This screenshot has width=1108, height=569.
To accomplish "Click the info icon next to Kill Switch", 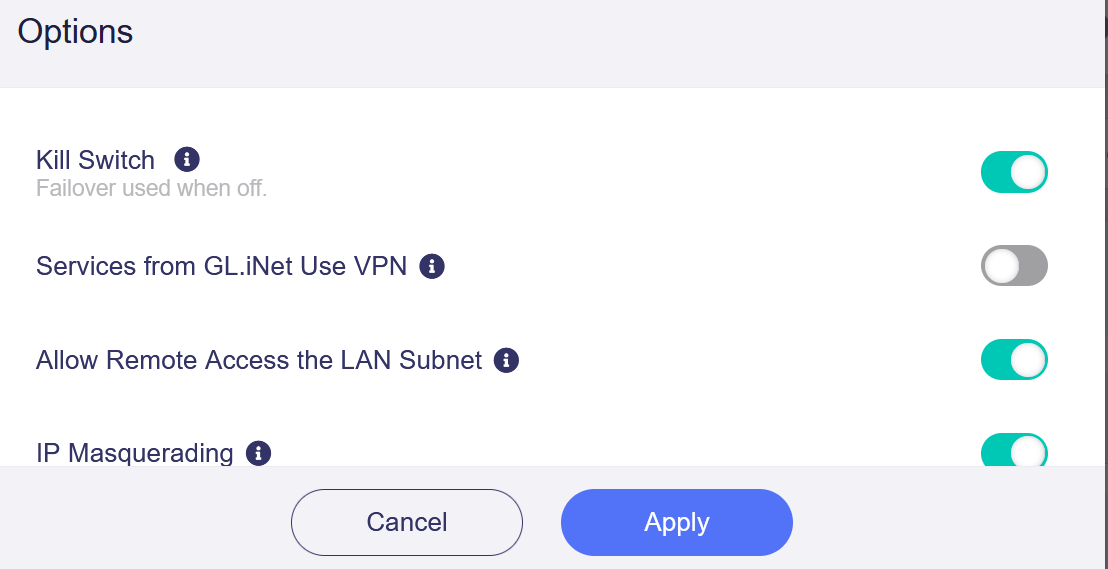I will click(x=187, y=159).
